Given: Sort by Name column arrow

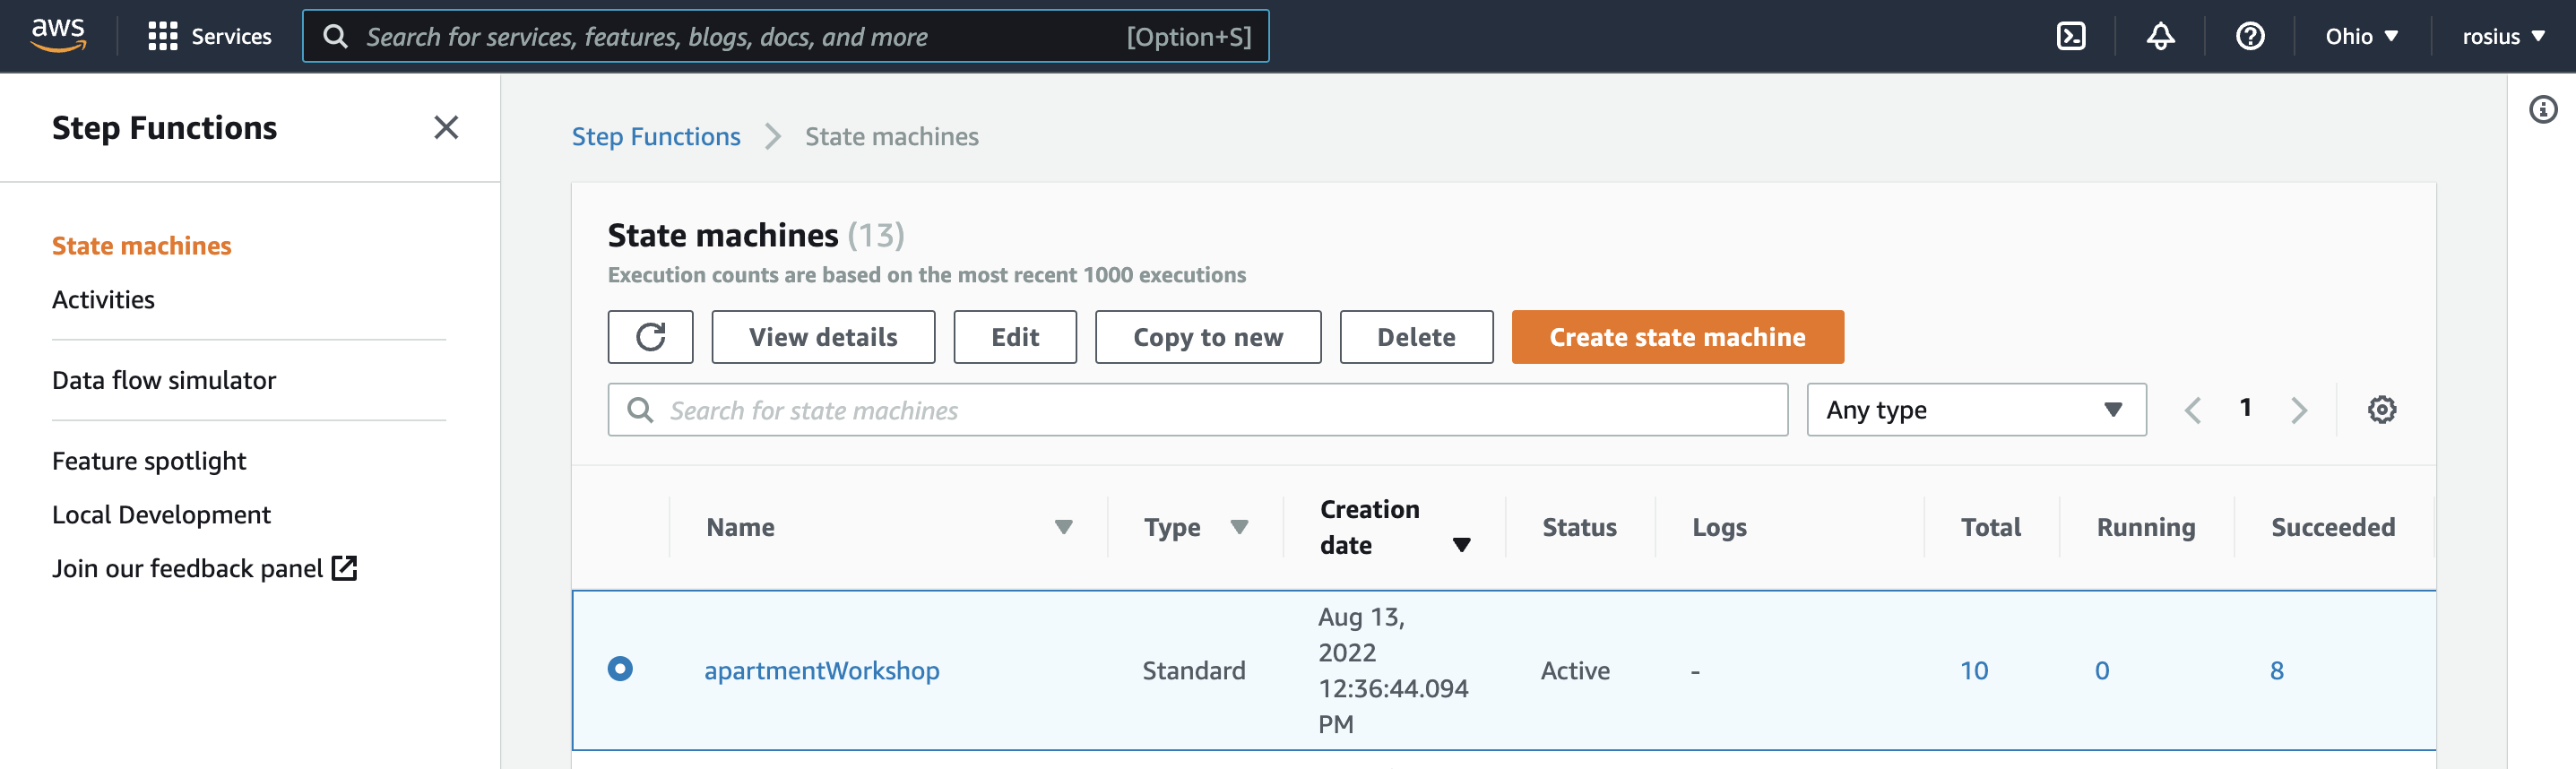Looking at the screenshot, I should tap(1063, 527).
